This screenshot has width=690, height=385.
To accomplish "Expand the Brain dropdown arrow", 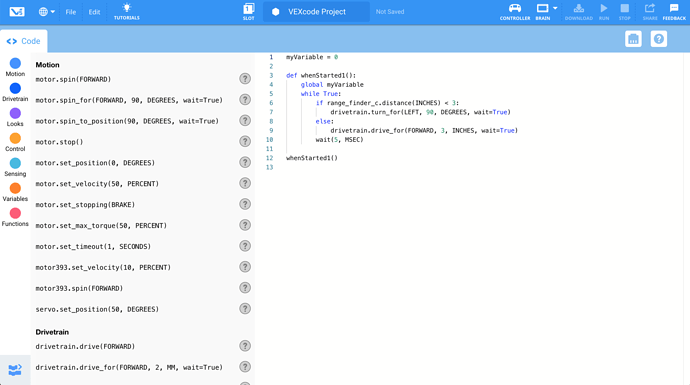I will click(x=555, y=8).
